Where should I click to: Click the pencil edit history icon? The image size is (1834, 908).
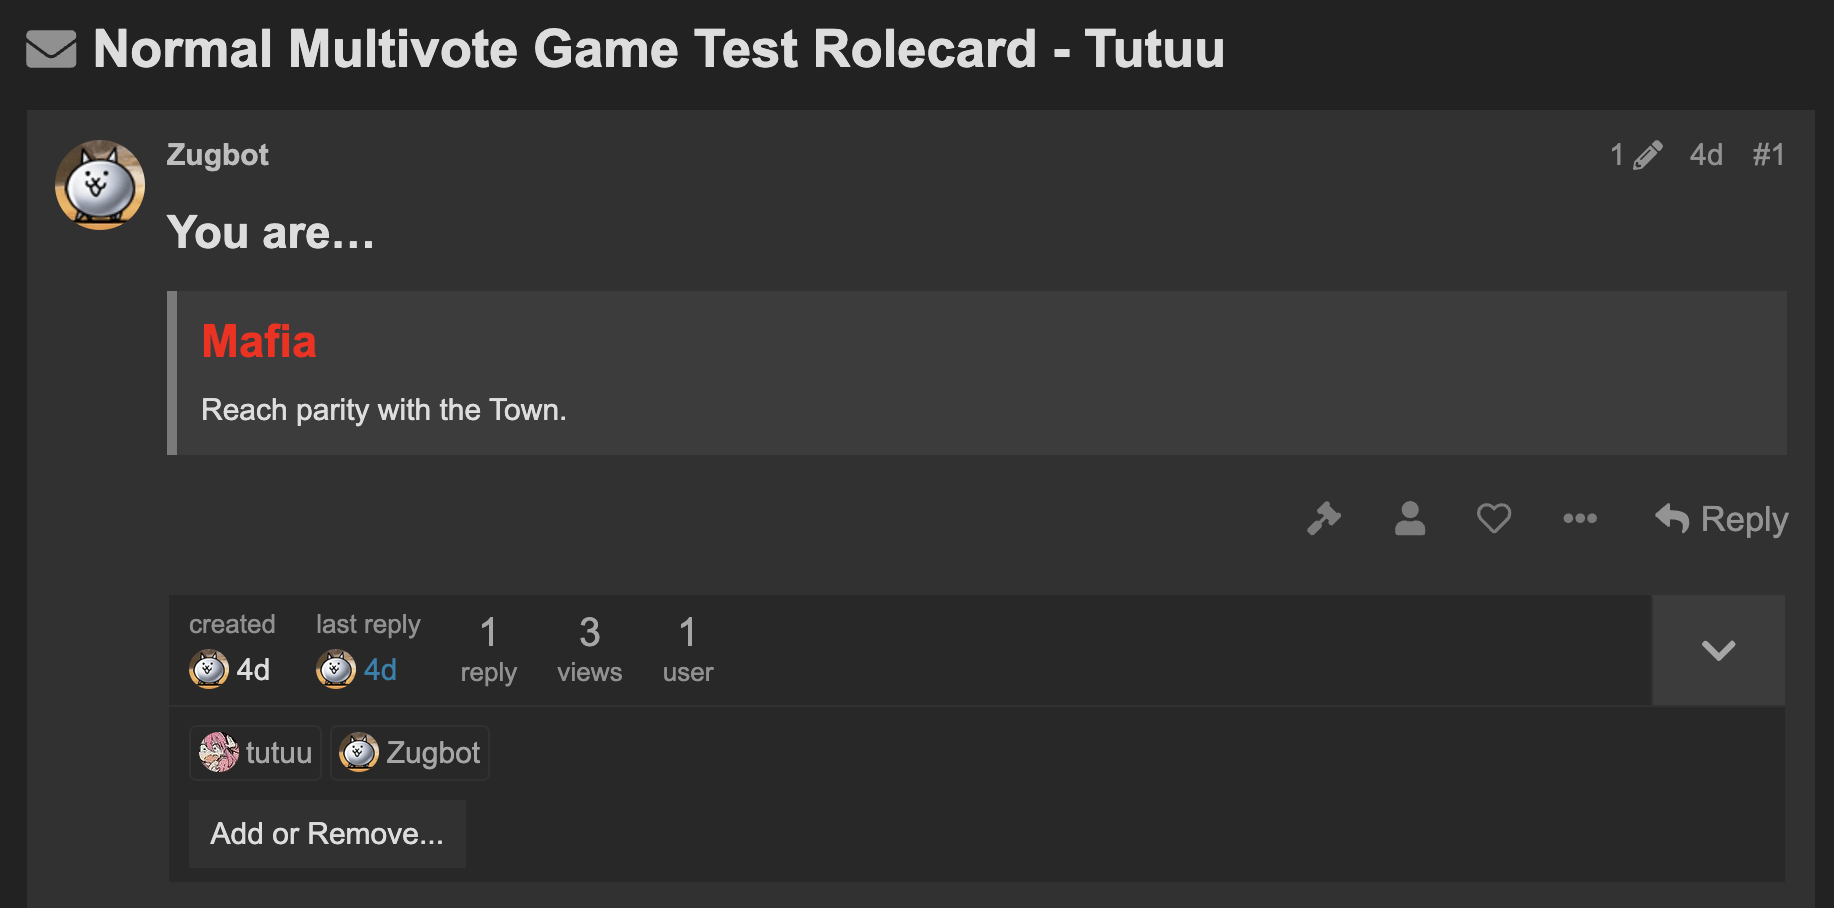click(1647, 155)
